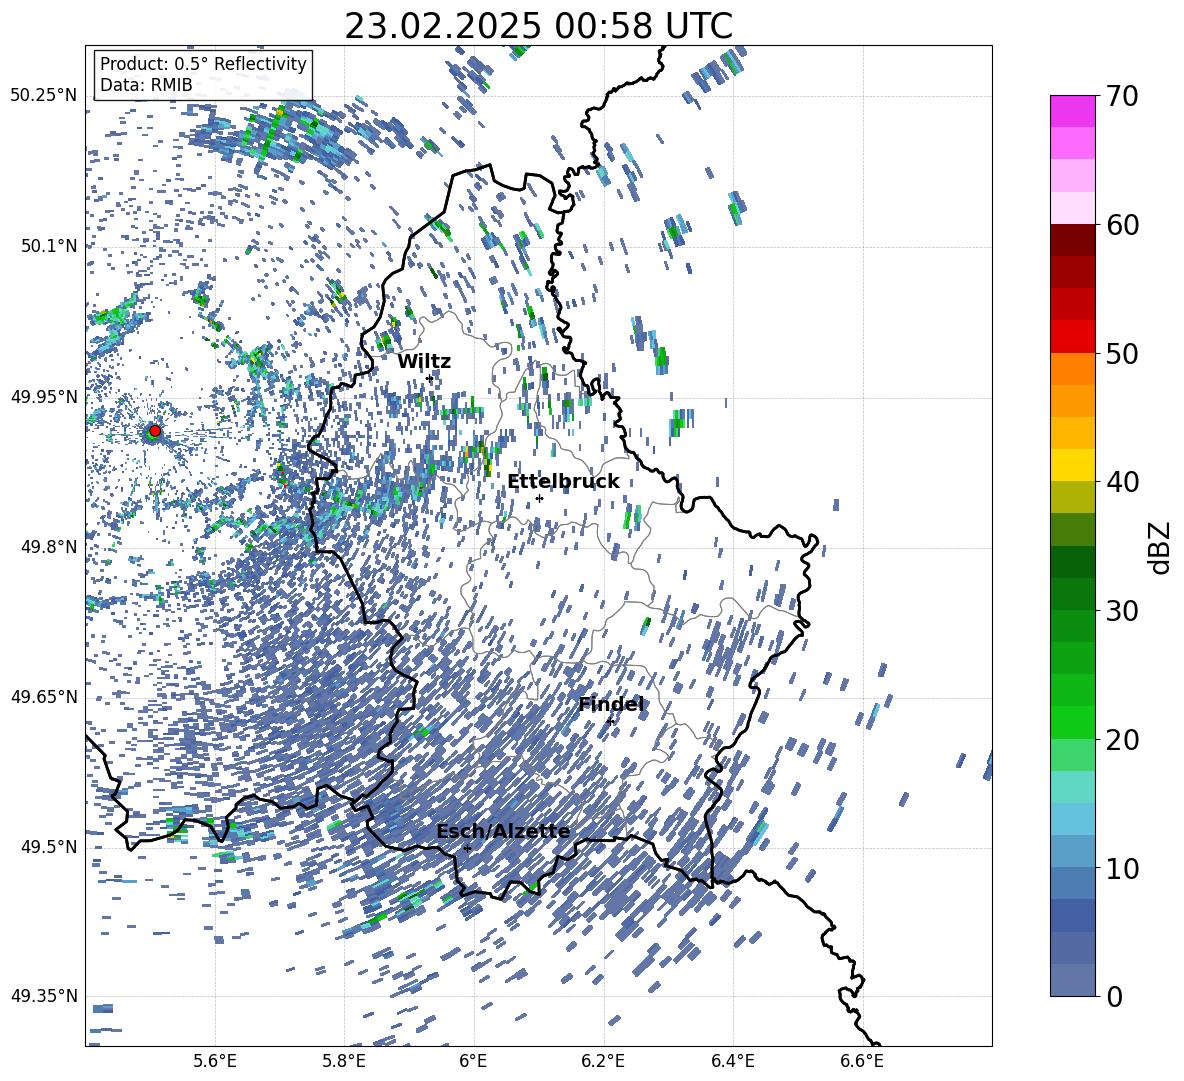Image resolution: width=1184 pixels, height=1081 pixels.
Task: Click the colorbar tick value 60
Action: coord(1122,225)
